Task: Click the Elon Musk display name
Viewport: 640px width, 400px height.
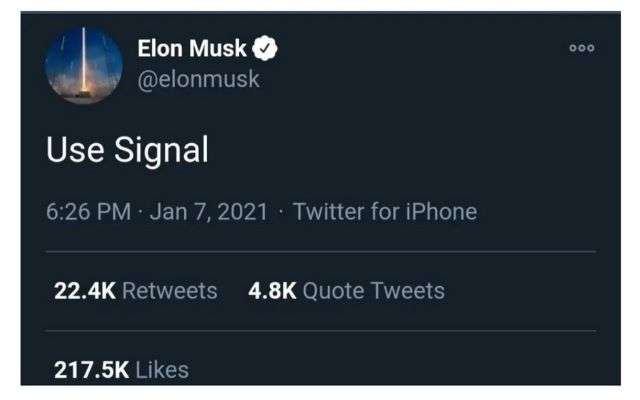Action: [192, 48]
